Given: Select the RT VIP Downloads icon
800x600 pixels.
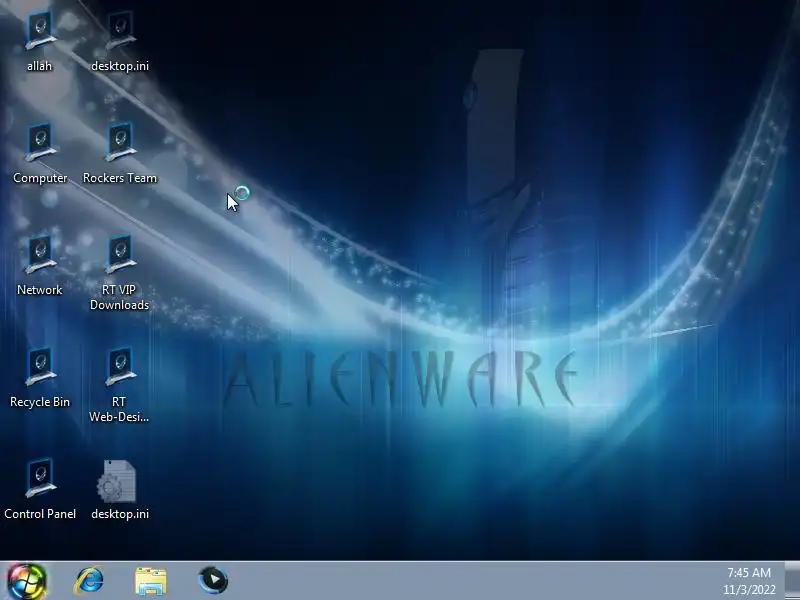Looking at the screenshot, I should coord(120,272).
